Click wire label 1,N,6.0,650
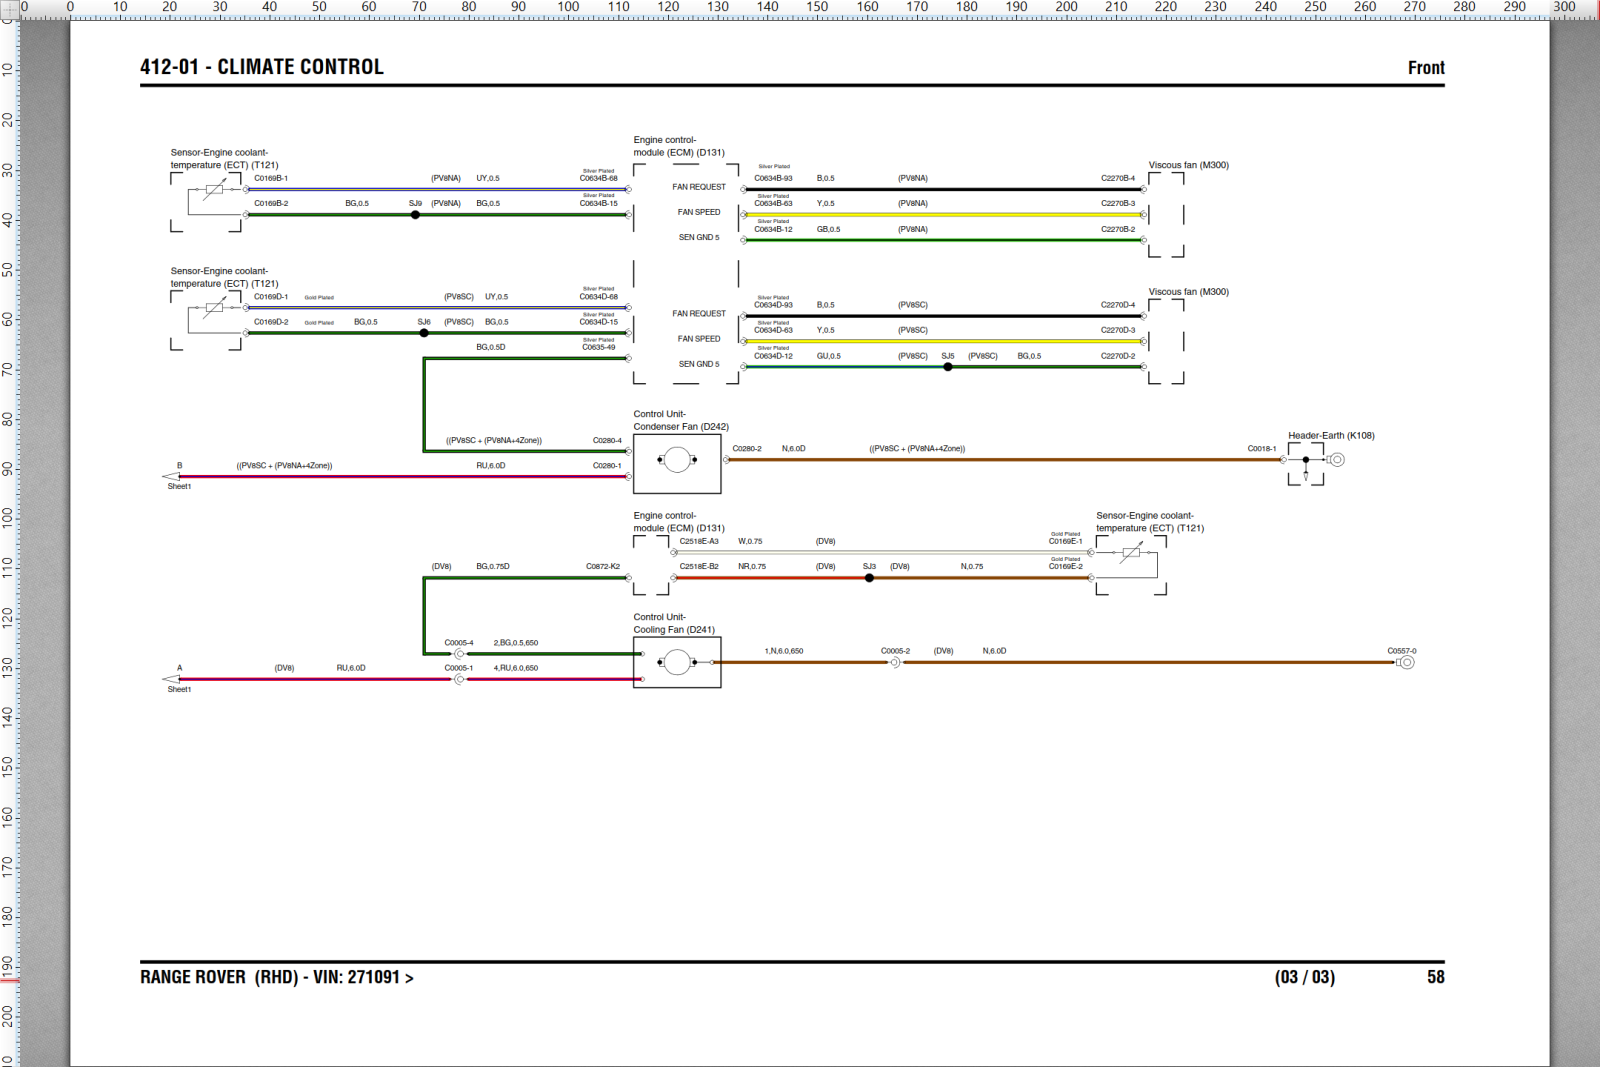The image size is (1600, 1067). click(784, 651)
